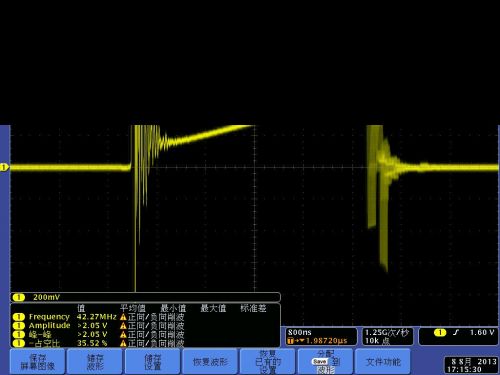Viewport: 500px width, 375px height.
Task: Click the channel 1 badge beside 200mV
Action: 19,297
